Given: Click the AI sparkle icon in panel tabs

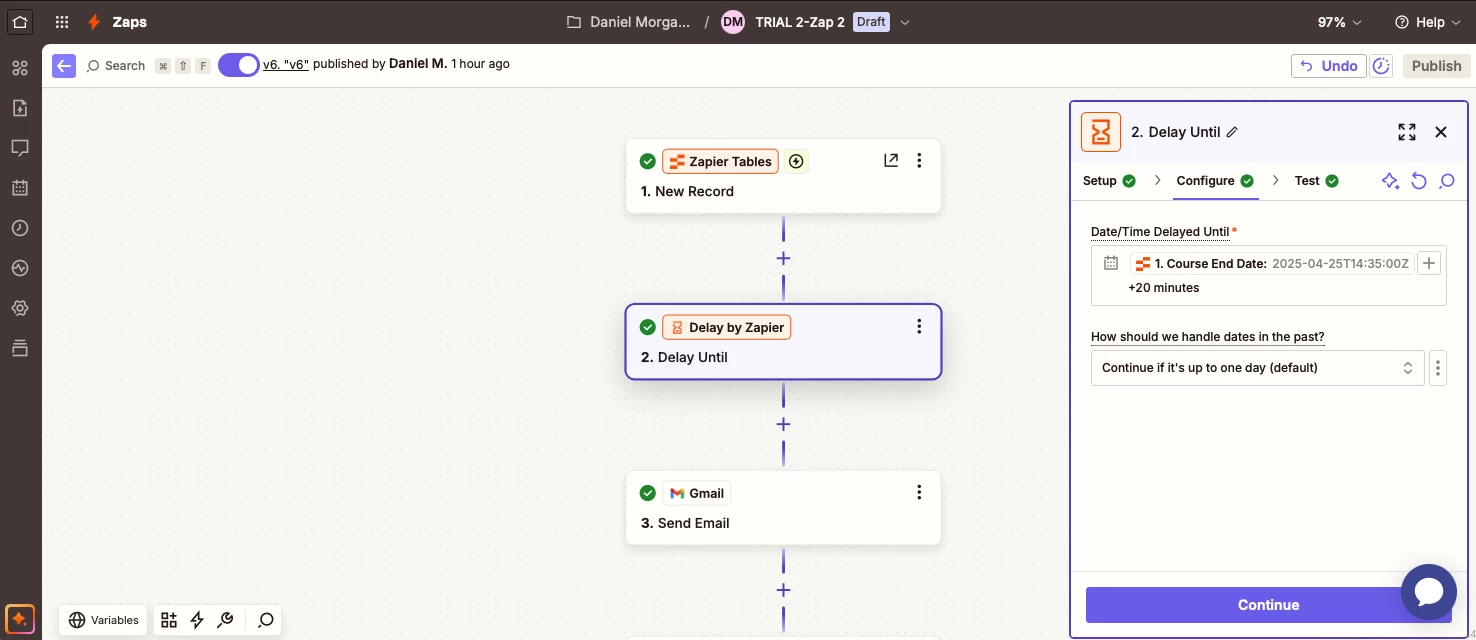Looking at the screenshot, I should (x=1390, y=181).
